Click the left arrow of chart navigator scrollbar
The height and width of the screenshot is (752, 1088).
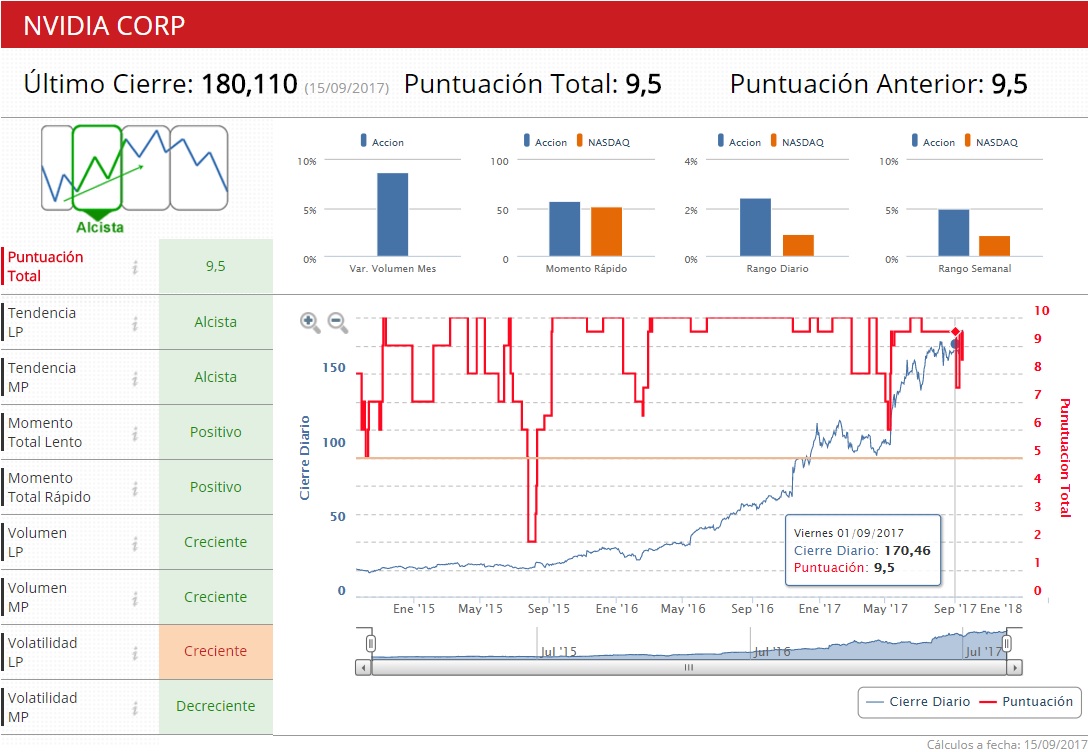tap(364, 668)
